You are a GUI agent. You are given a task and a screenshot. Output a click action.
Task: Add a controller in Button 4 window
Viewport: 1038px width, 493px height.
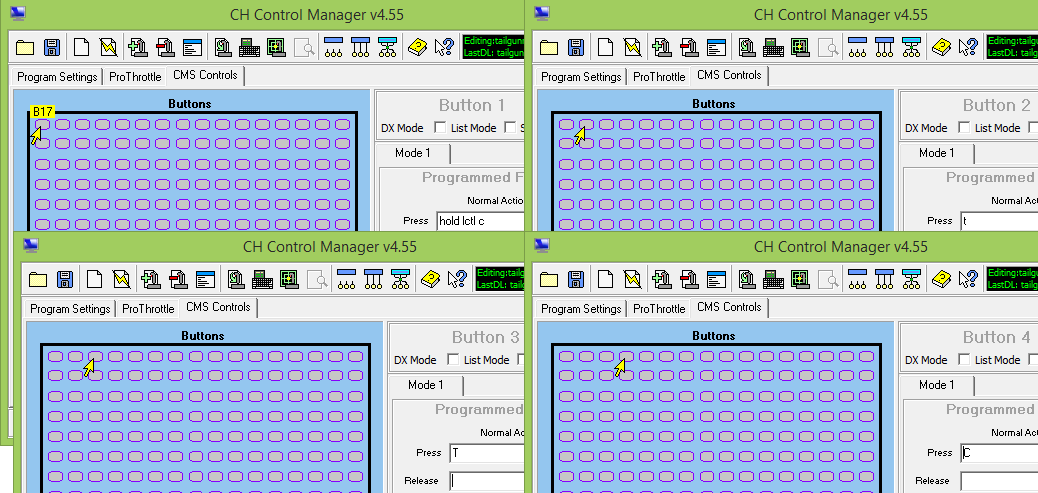662,279
